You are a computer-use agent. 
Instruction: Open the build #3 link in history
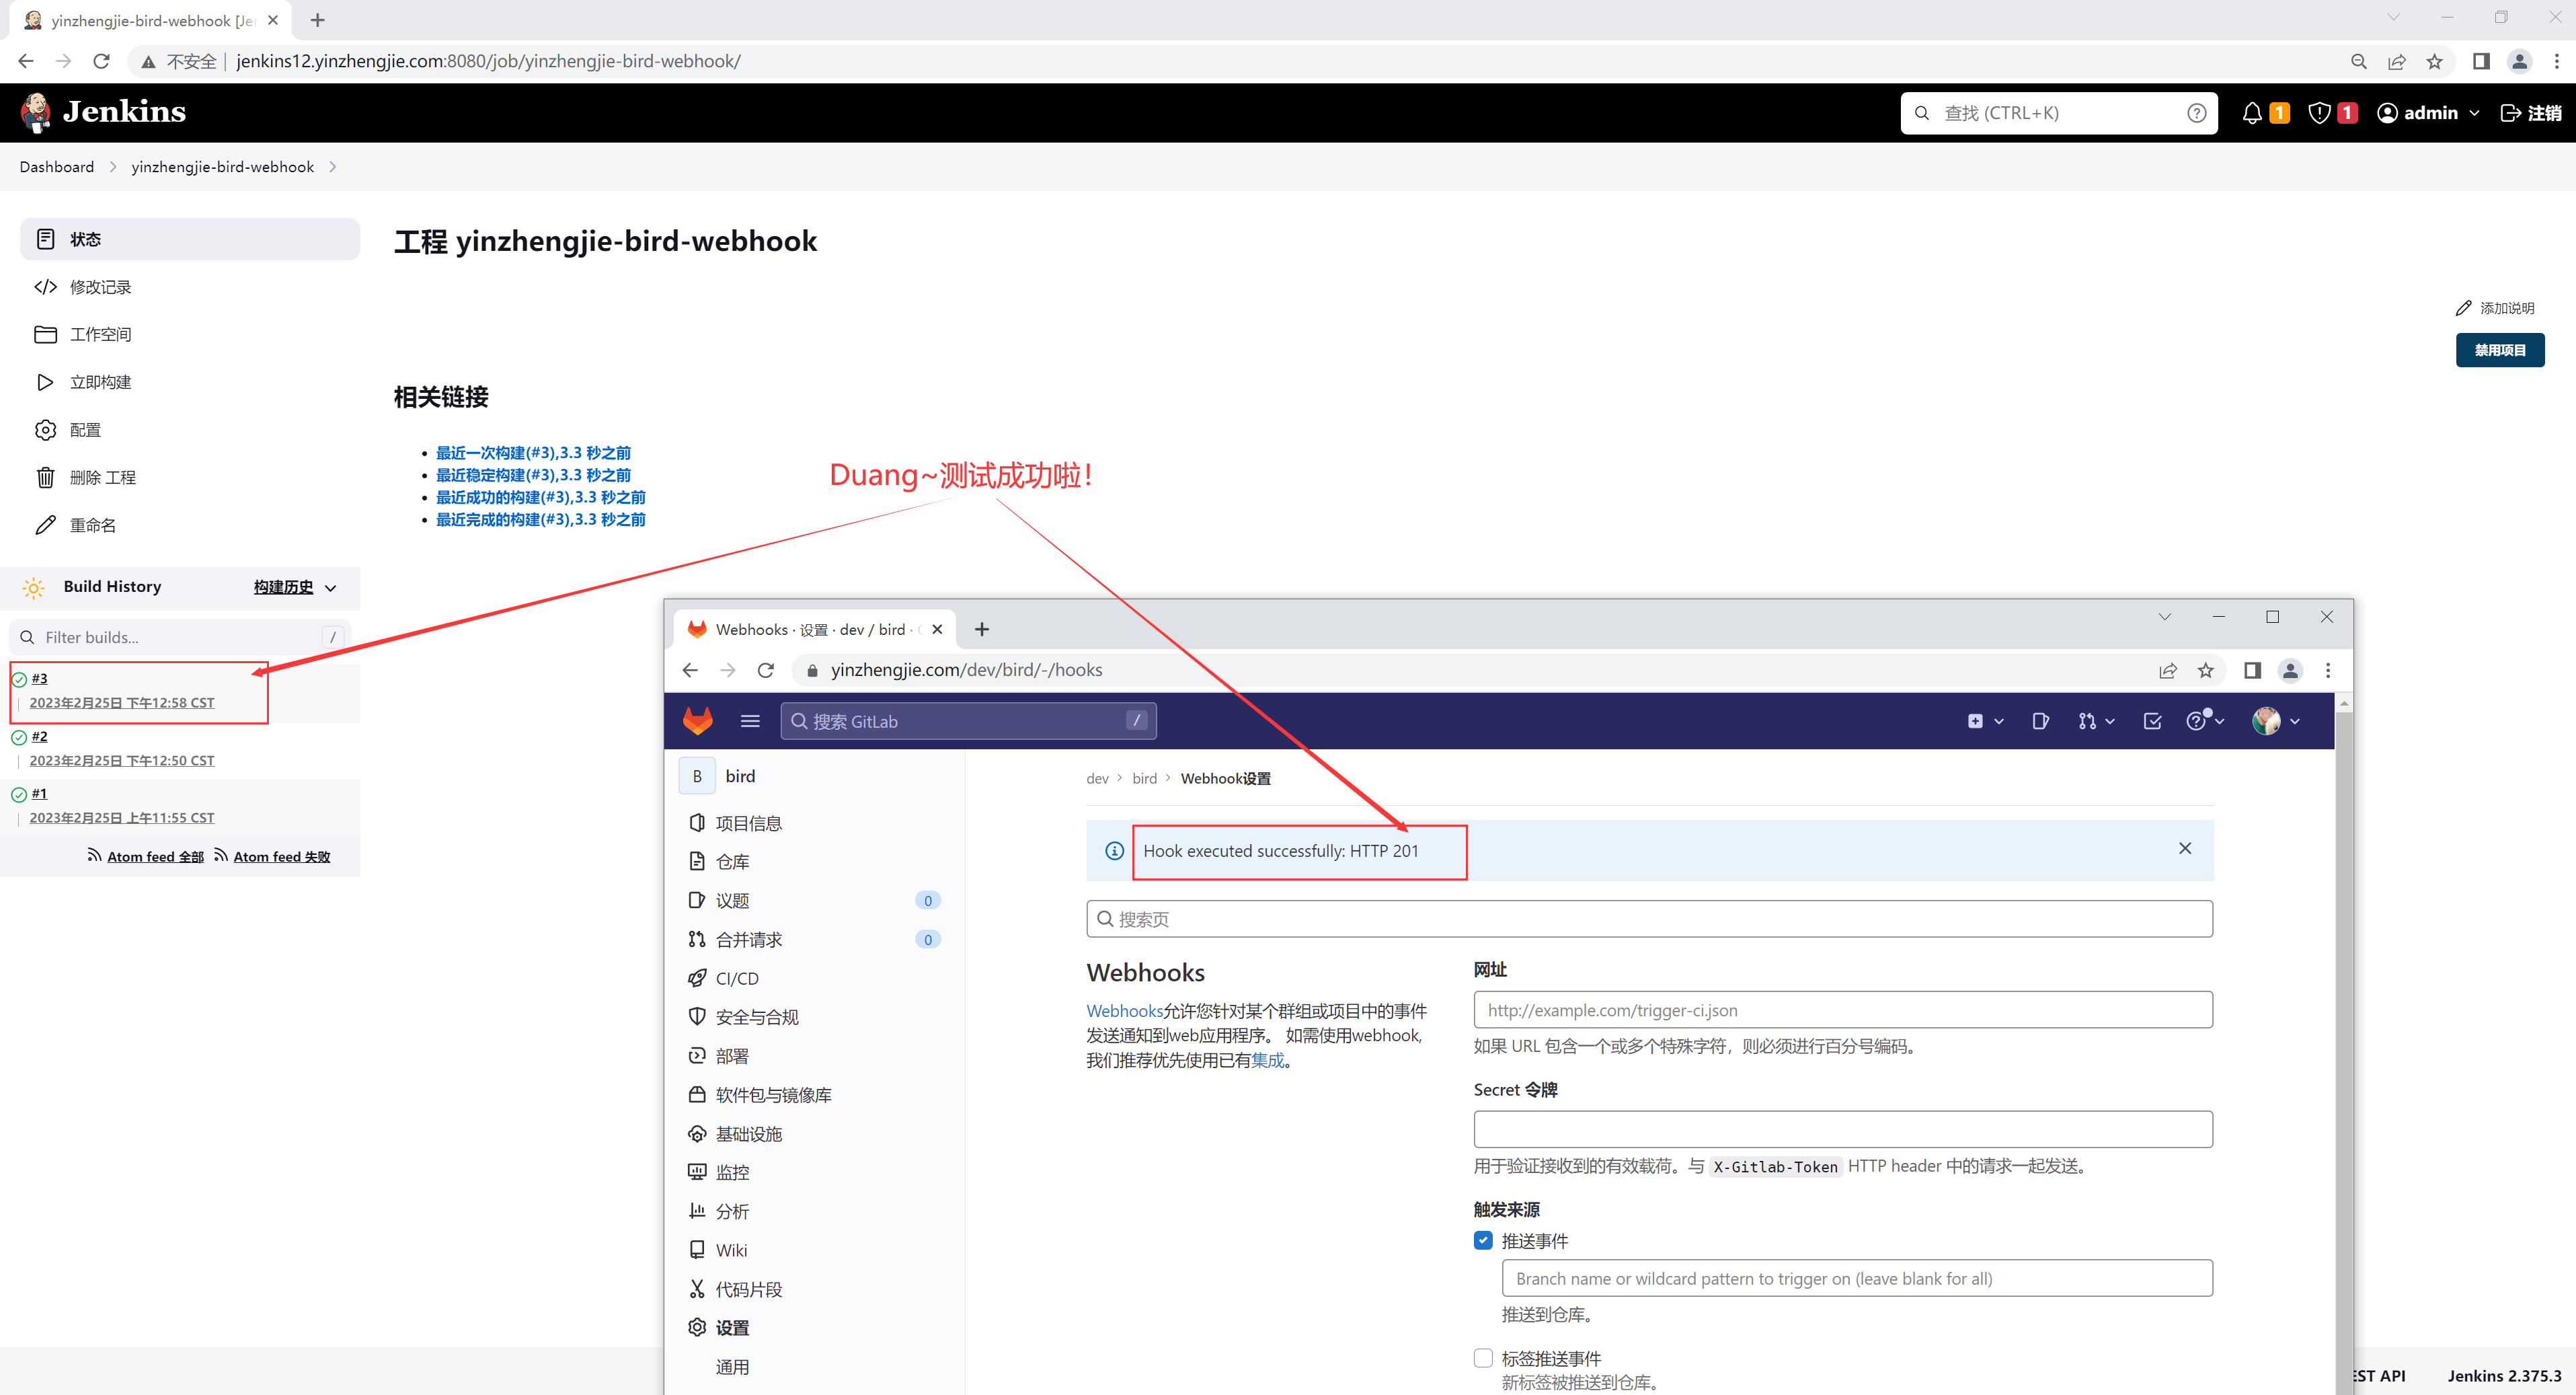pos(39,678)
